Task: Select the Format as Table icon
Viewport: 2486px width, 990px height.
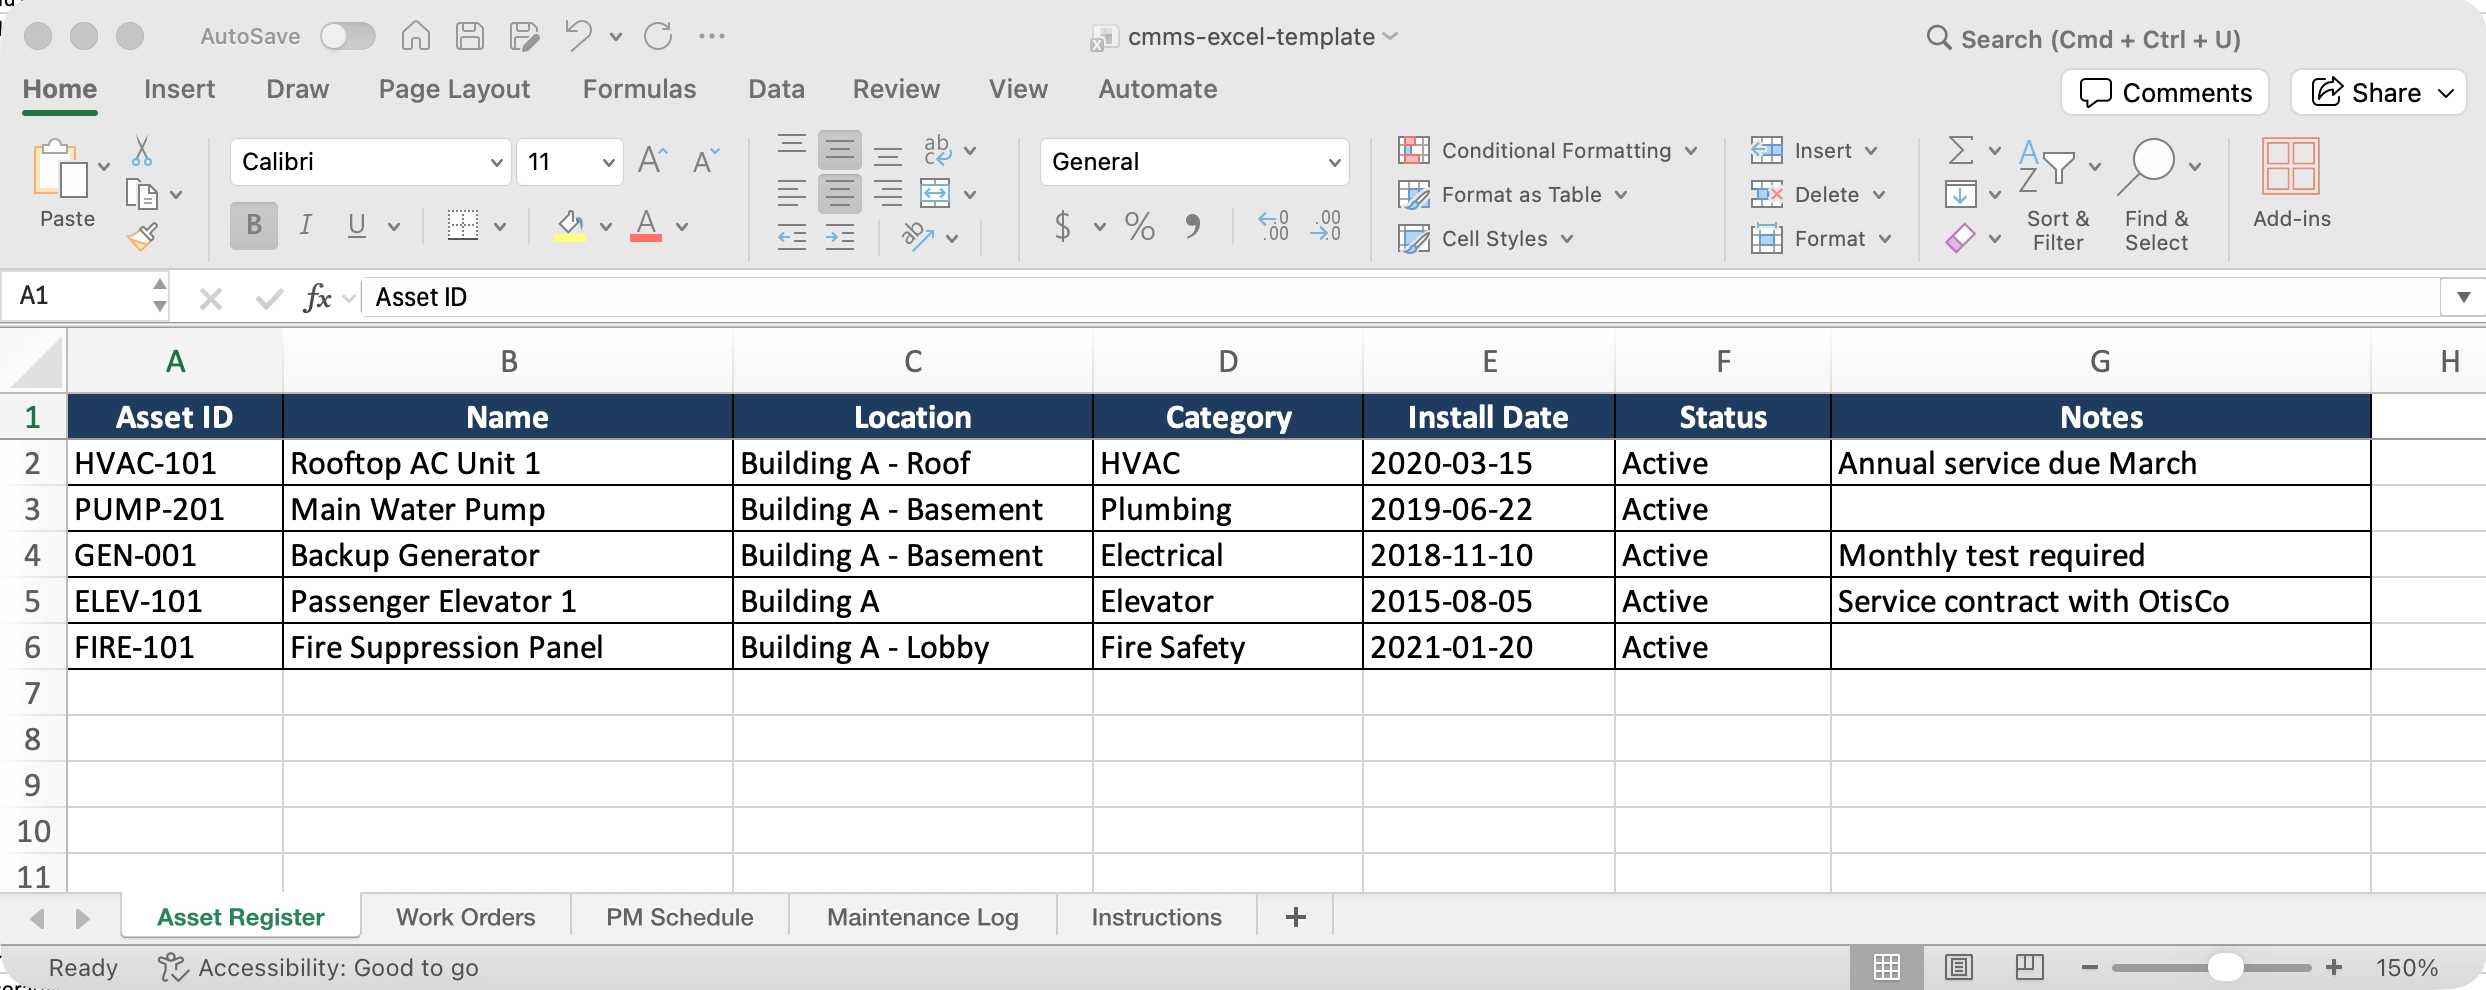Action: click(x=1416, y=195)
